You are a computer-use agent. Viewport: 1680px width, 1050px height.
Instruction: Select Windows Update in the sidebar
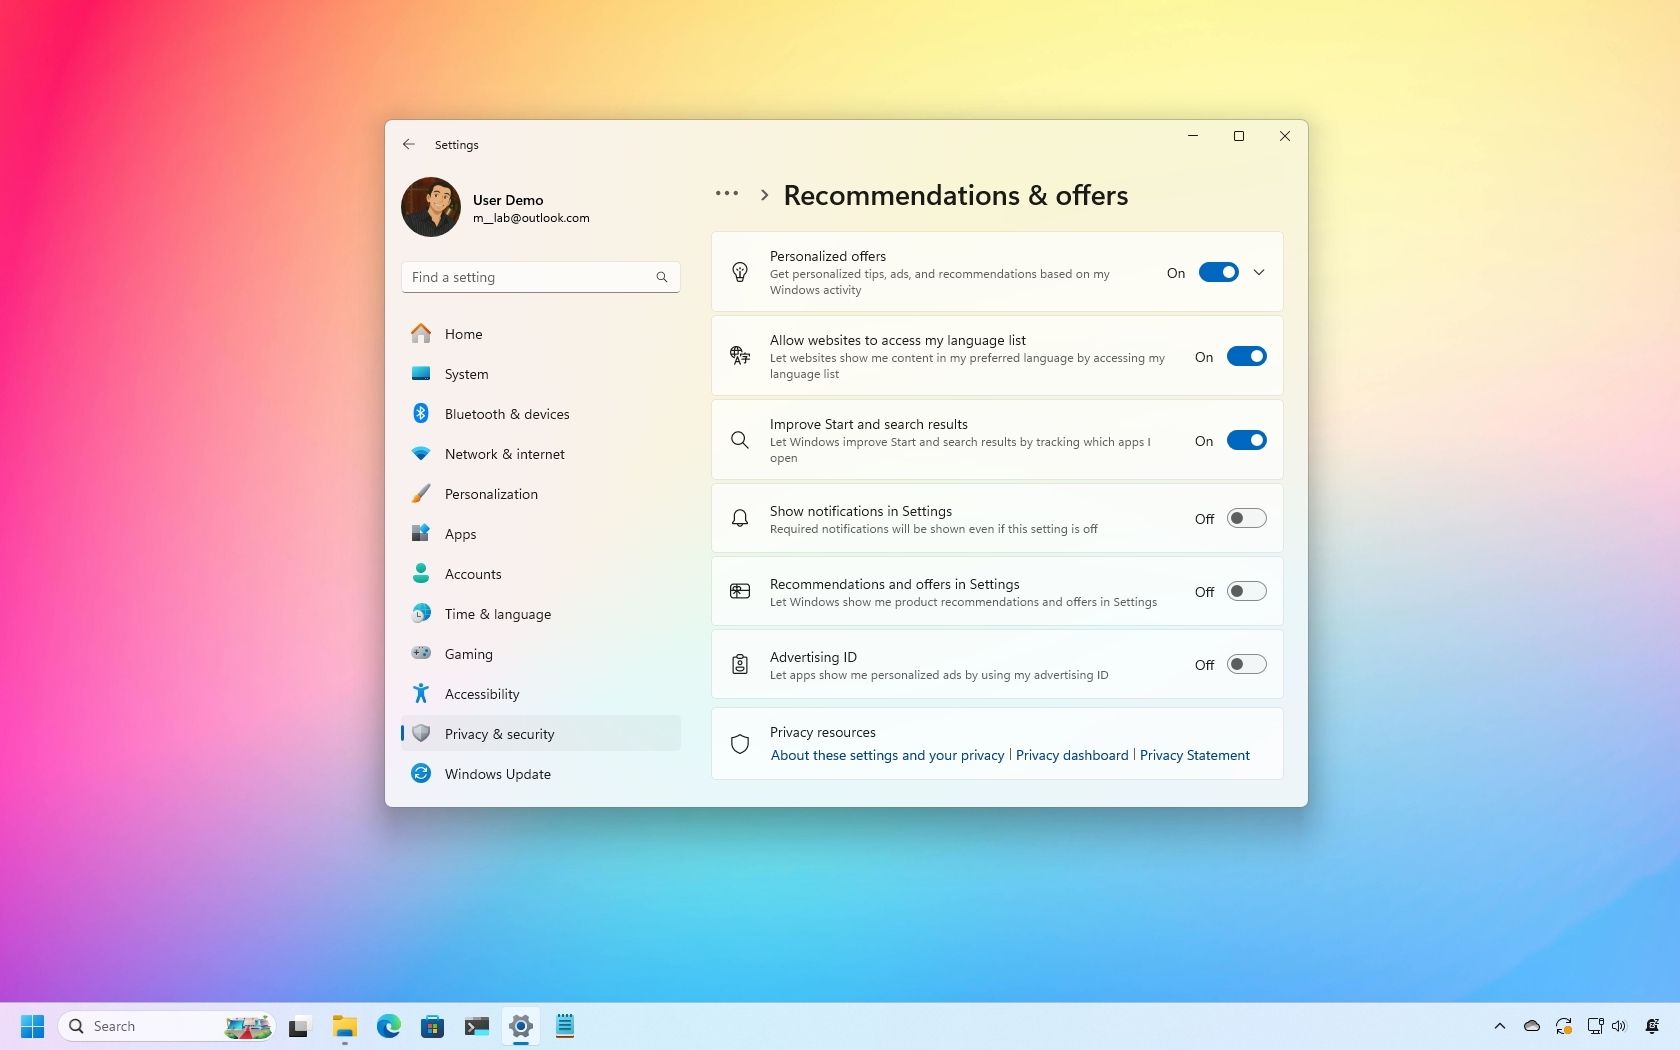pyautogui.click(x=497, y=774)
